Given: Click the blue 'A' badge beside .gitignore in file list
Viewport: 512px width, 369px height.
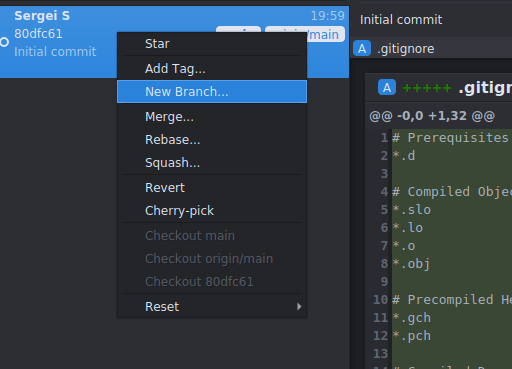Looking at the screenshot, I should tap(362, 49).
